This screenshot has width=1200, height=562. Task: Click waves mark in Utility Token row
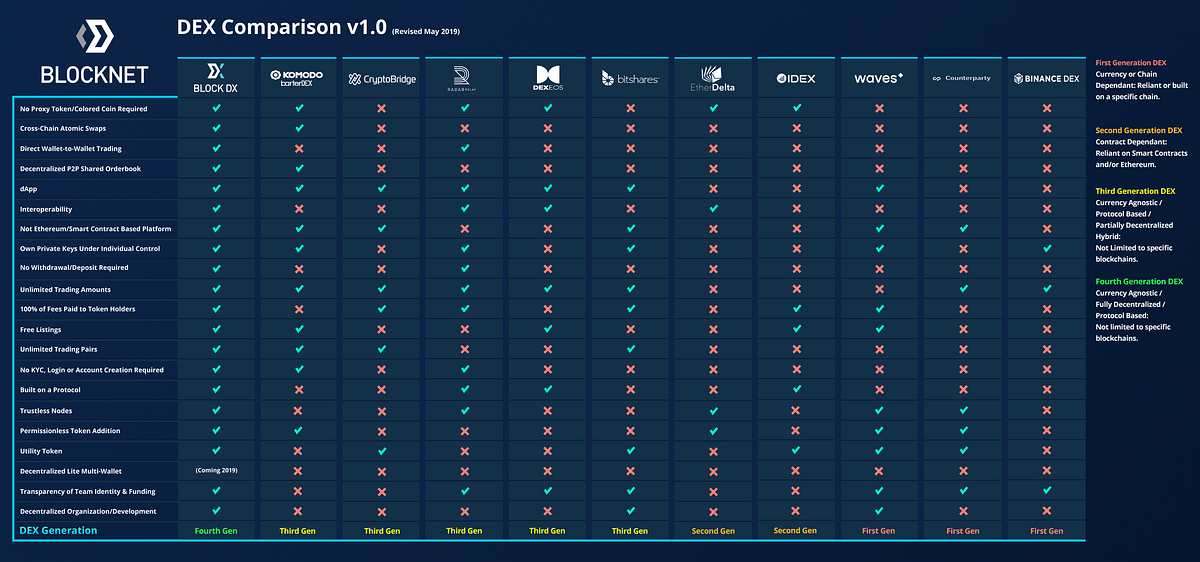(x=879, y=451)
